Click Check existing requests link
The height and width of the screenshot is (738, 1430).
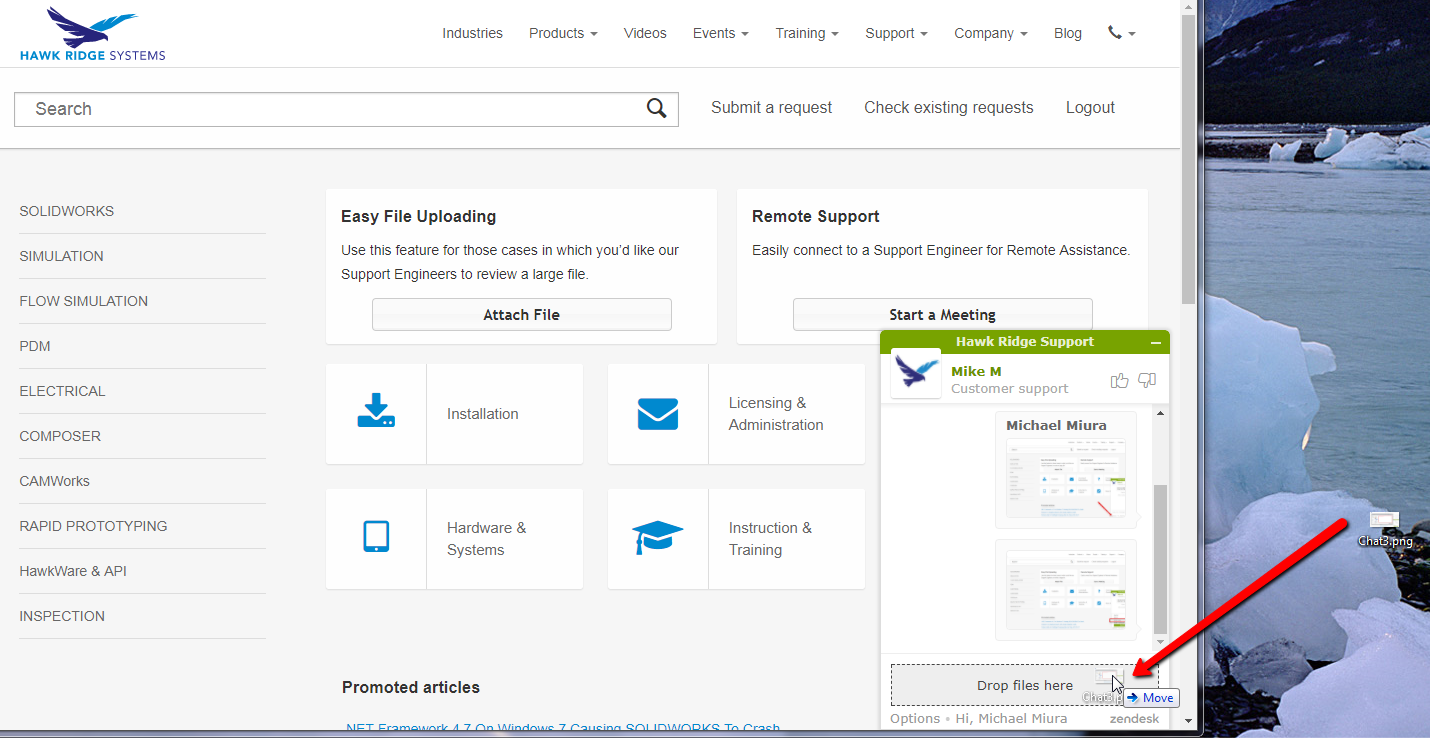click(948, 107)
